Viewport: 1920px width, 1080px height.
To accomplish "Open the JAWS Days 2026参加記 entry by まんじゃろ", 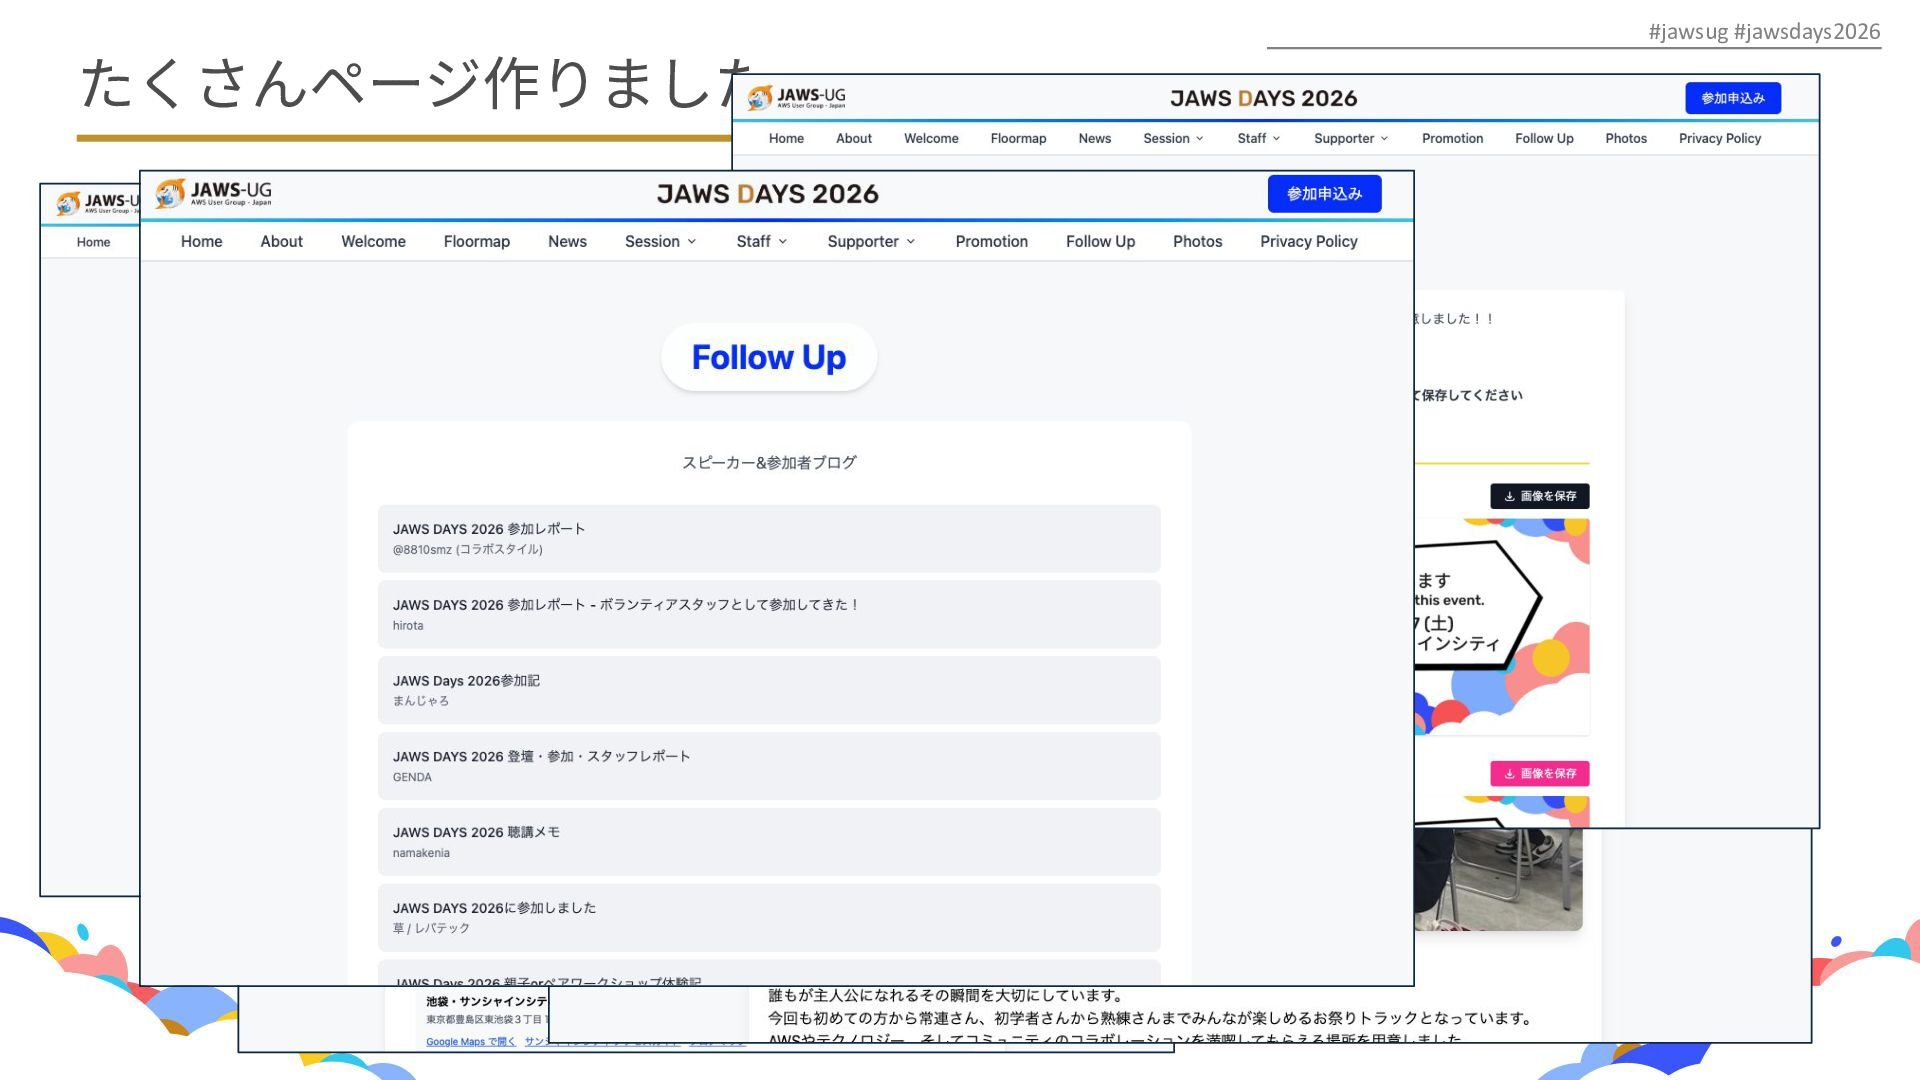I will coord(769,690).
